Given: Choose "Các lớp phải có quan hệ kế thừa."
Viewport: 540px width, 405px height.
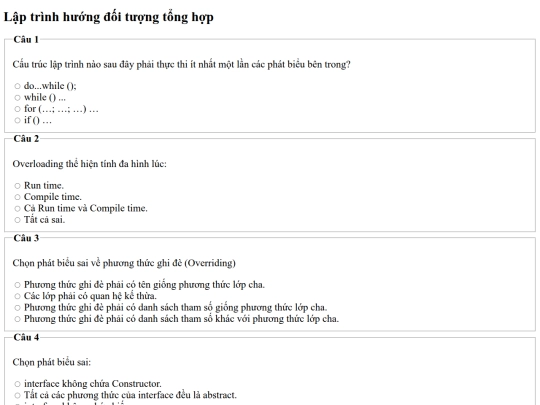Looking at the screenshot, I should pyautogui.click(x=18, y=296).
